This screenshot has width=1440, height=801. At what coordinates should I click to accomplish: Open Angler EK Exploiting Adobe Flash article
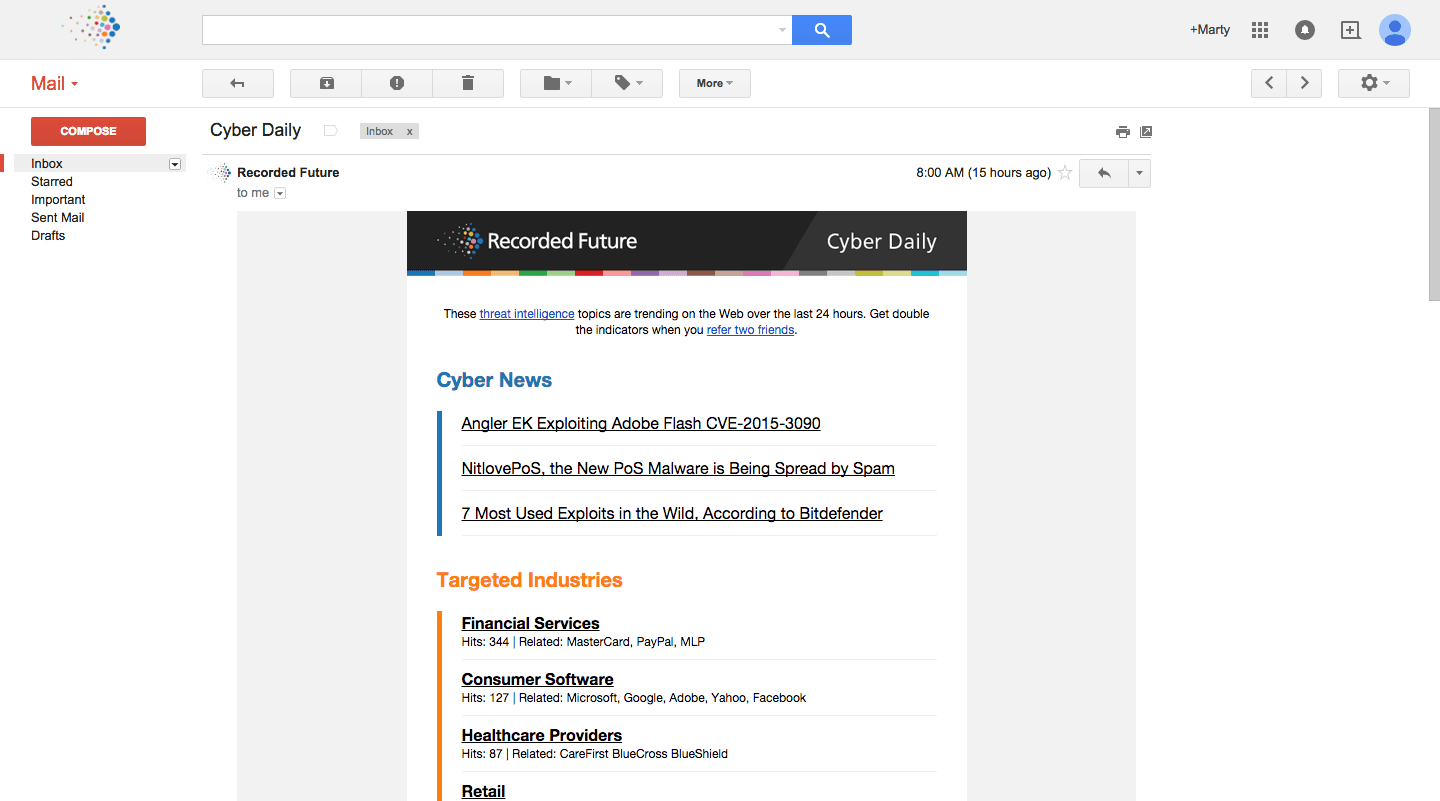[641, 423]
